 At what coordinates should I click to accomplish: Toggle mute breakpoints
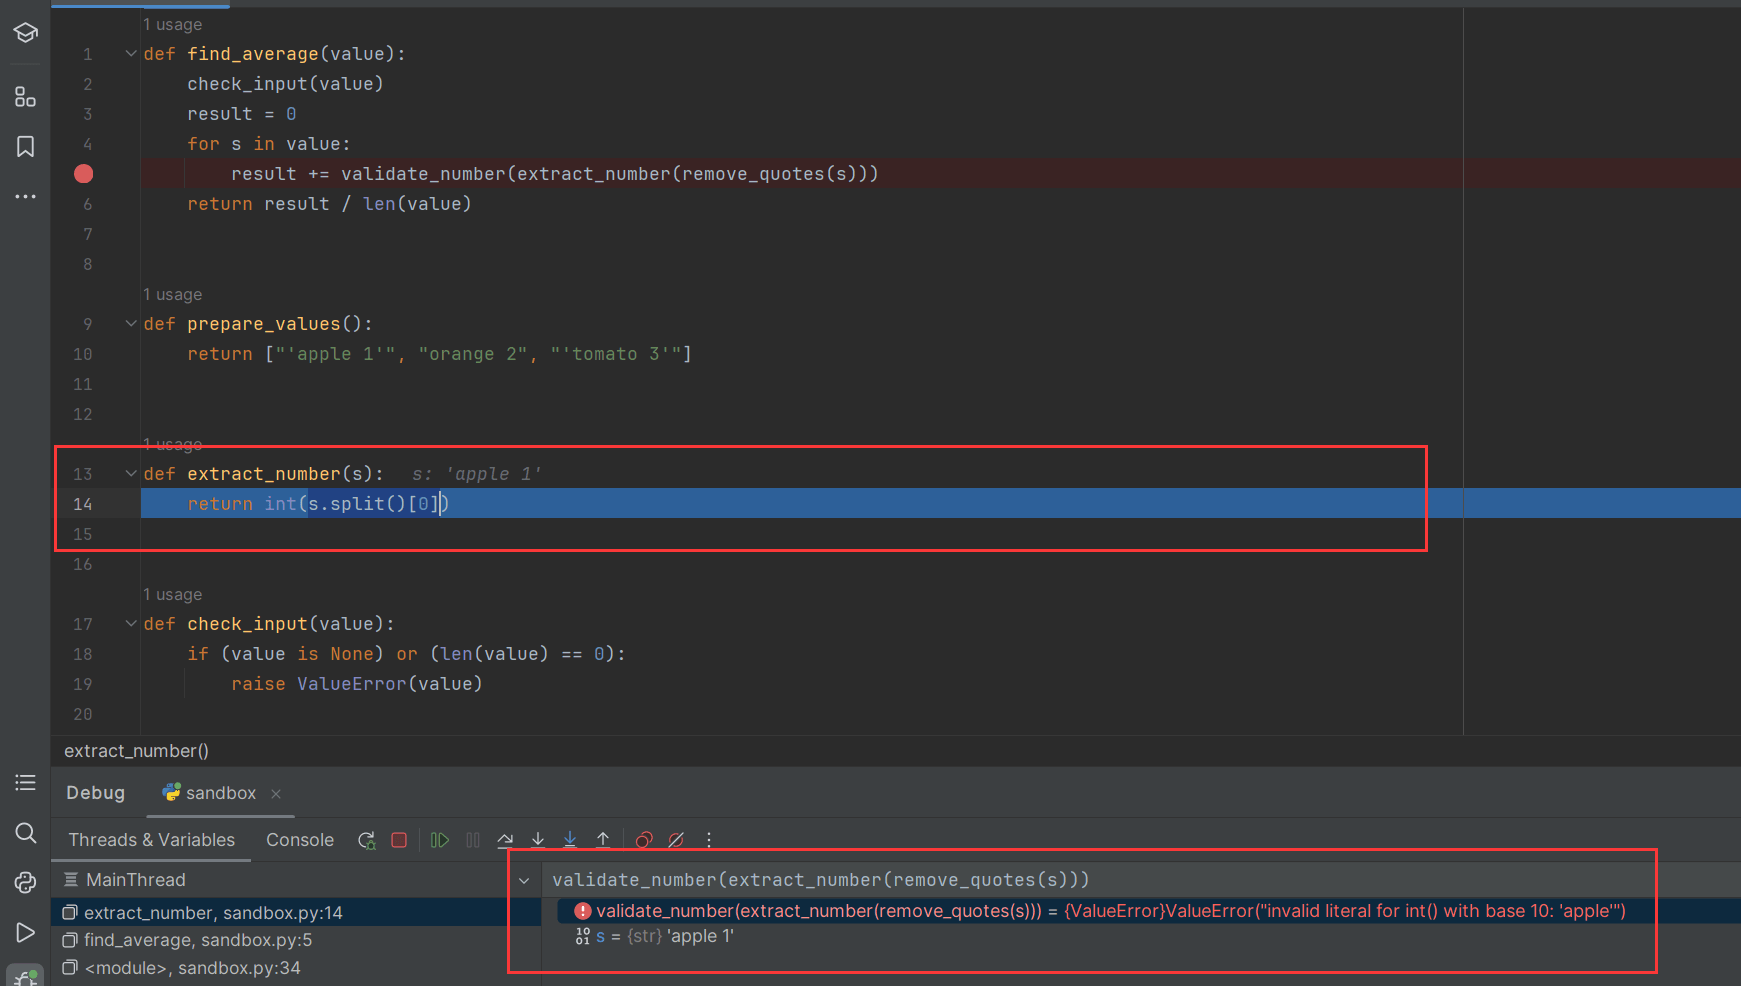coord(676,840)
